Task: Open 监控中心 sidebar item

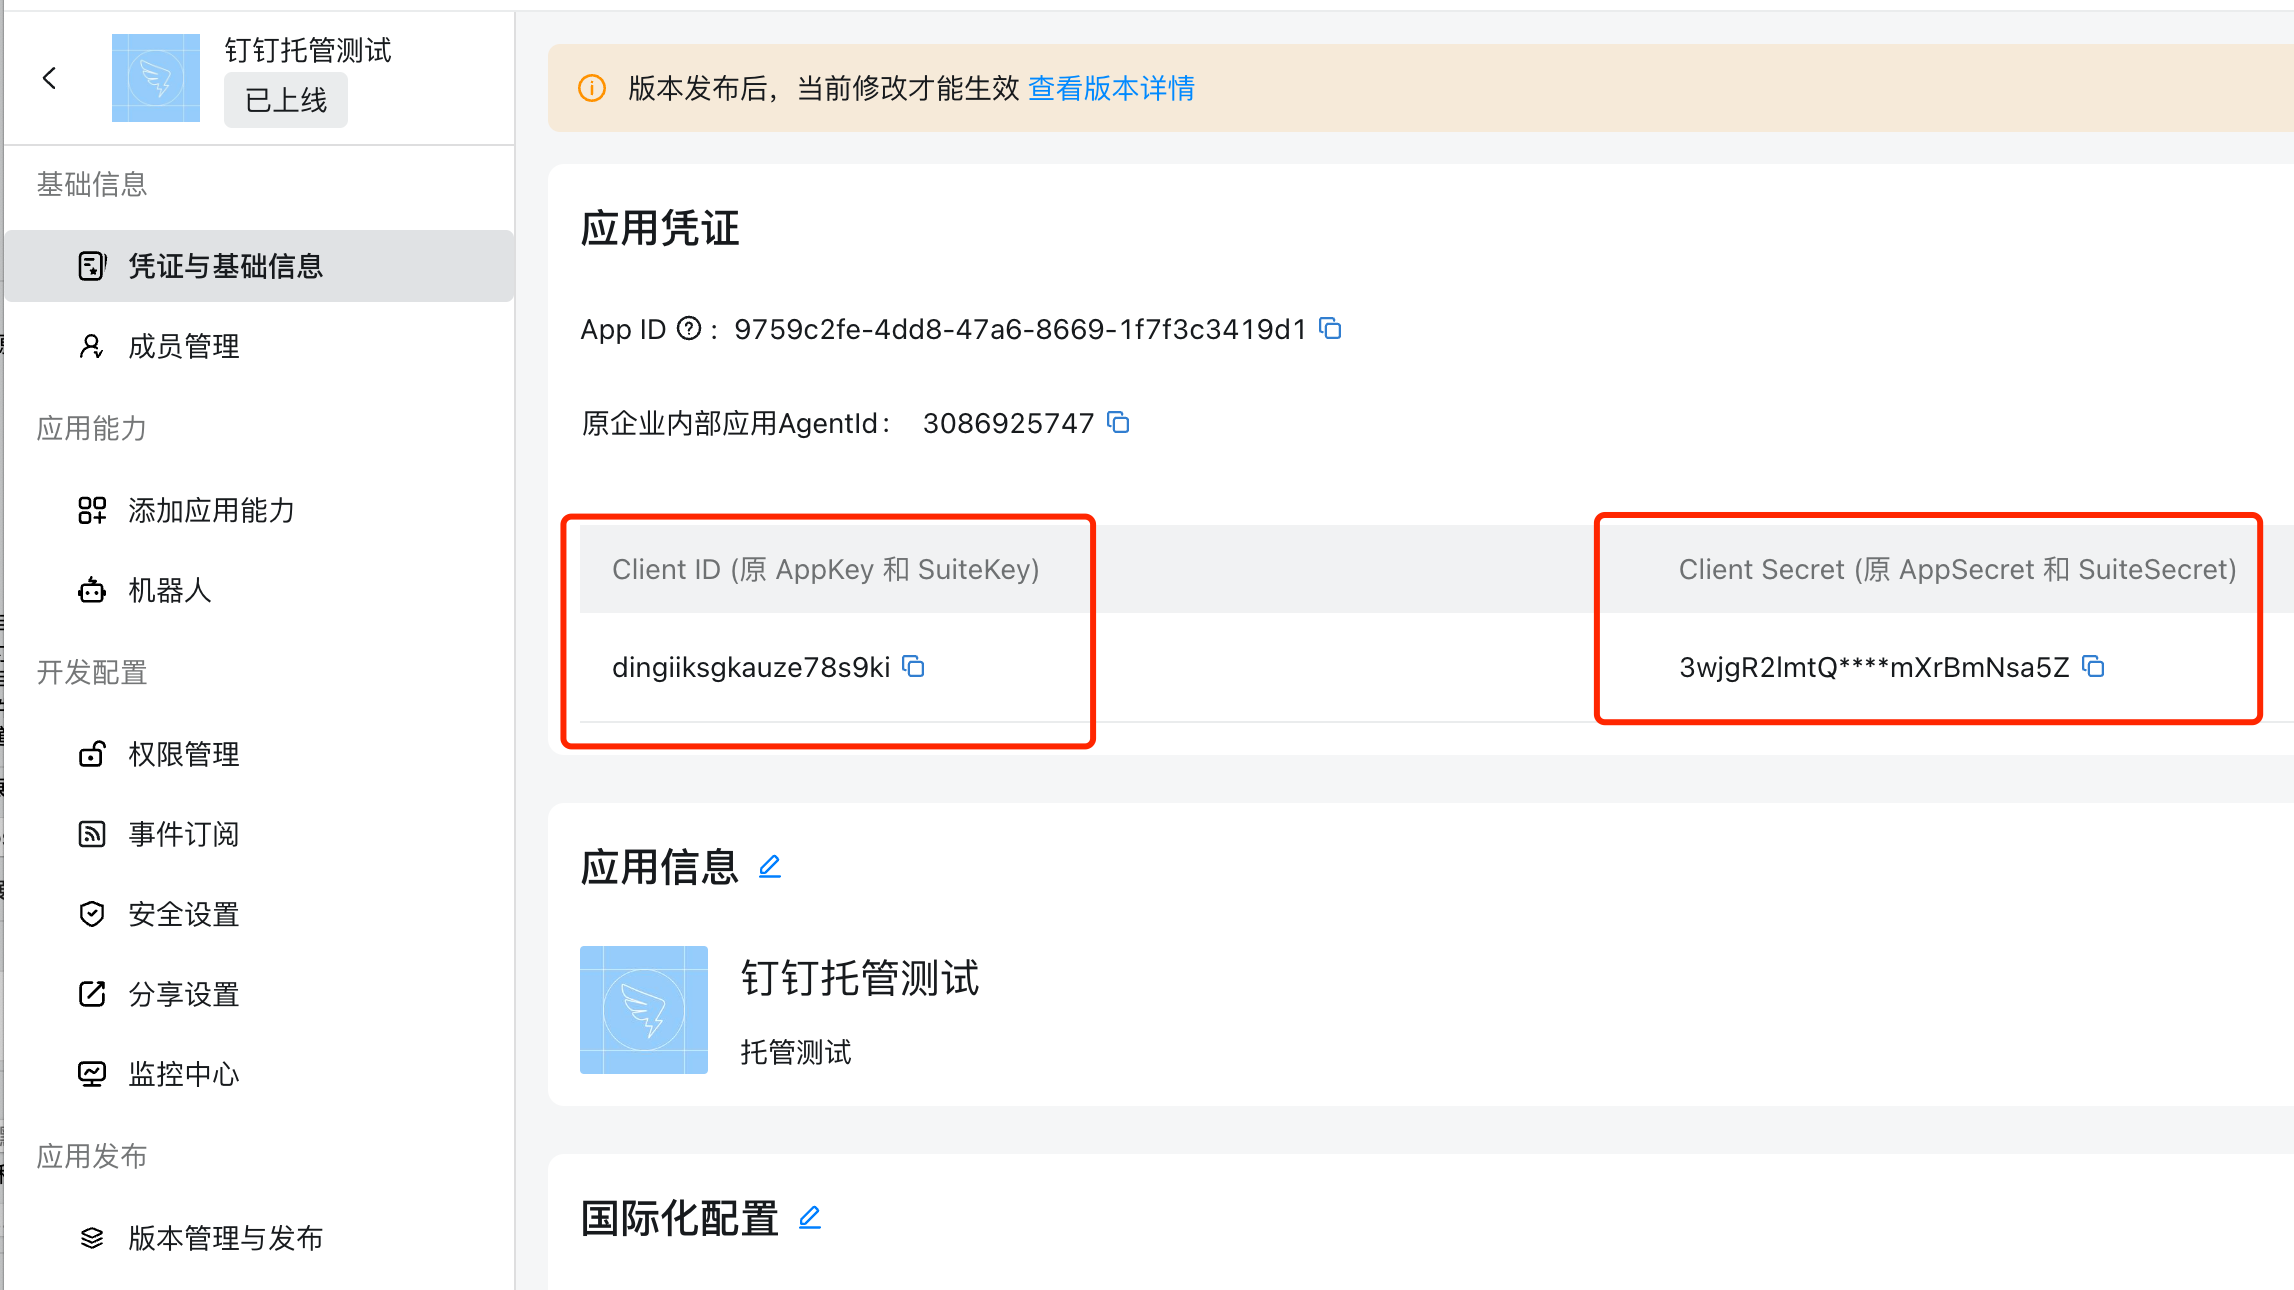Action: point(183,1074)
